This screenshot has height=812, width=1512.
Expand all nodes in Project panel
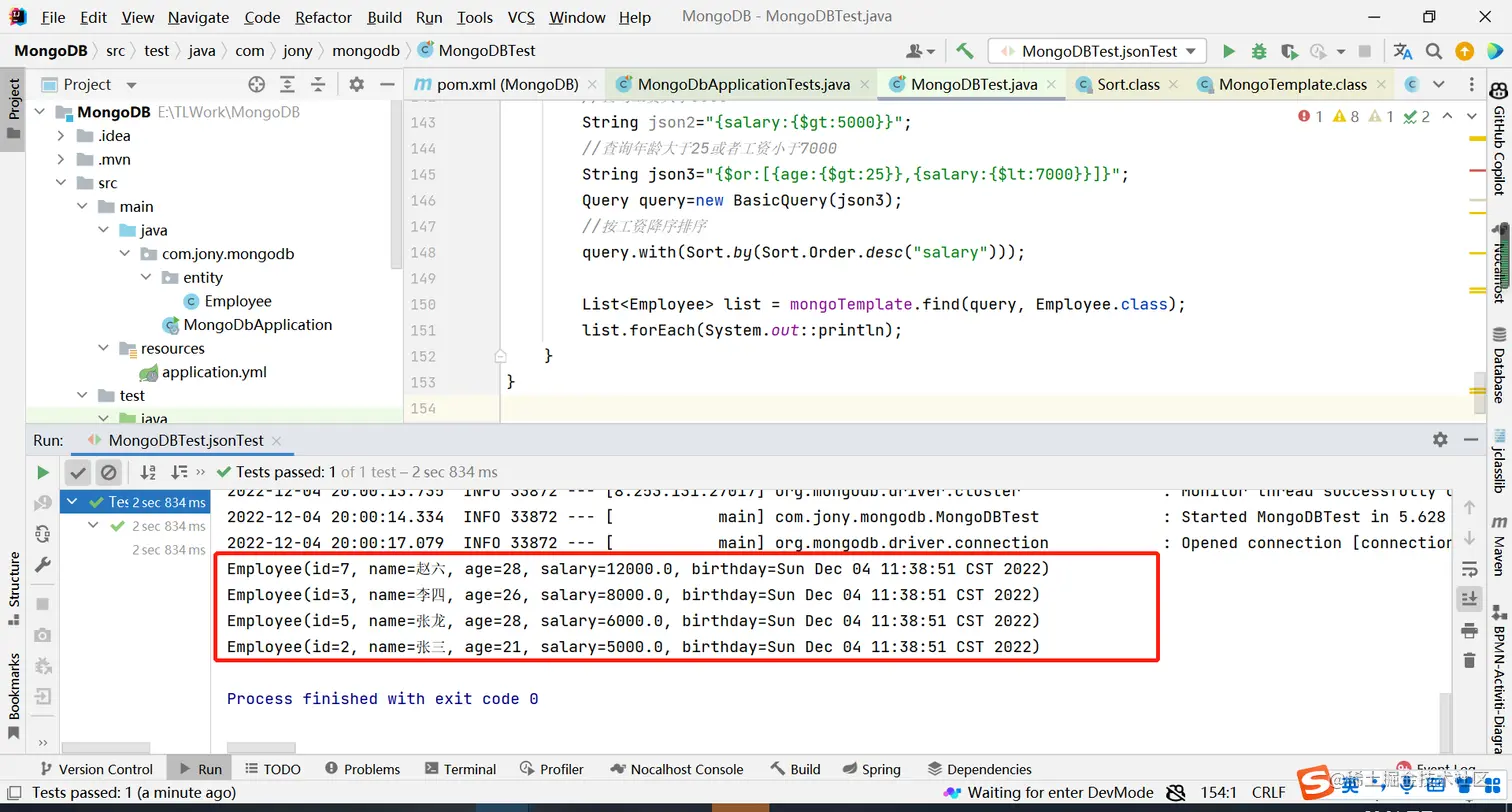(287, 85)
